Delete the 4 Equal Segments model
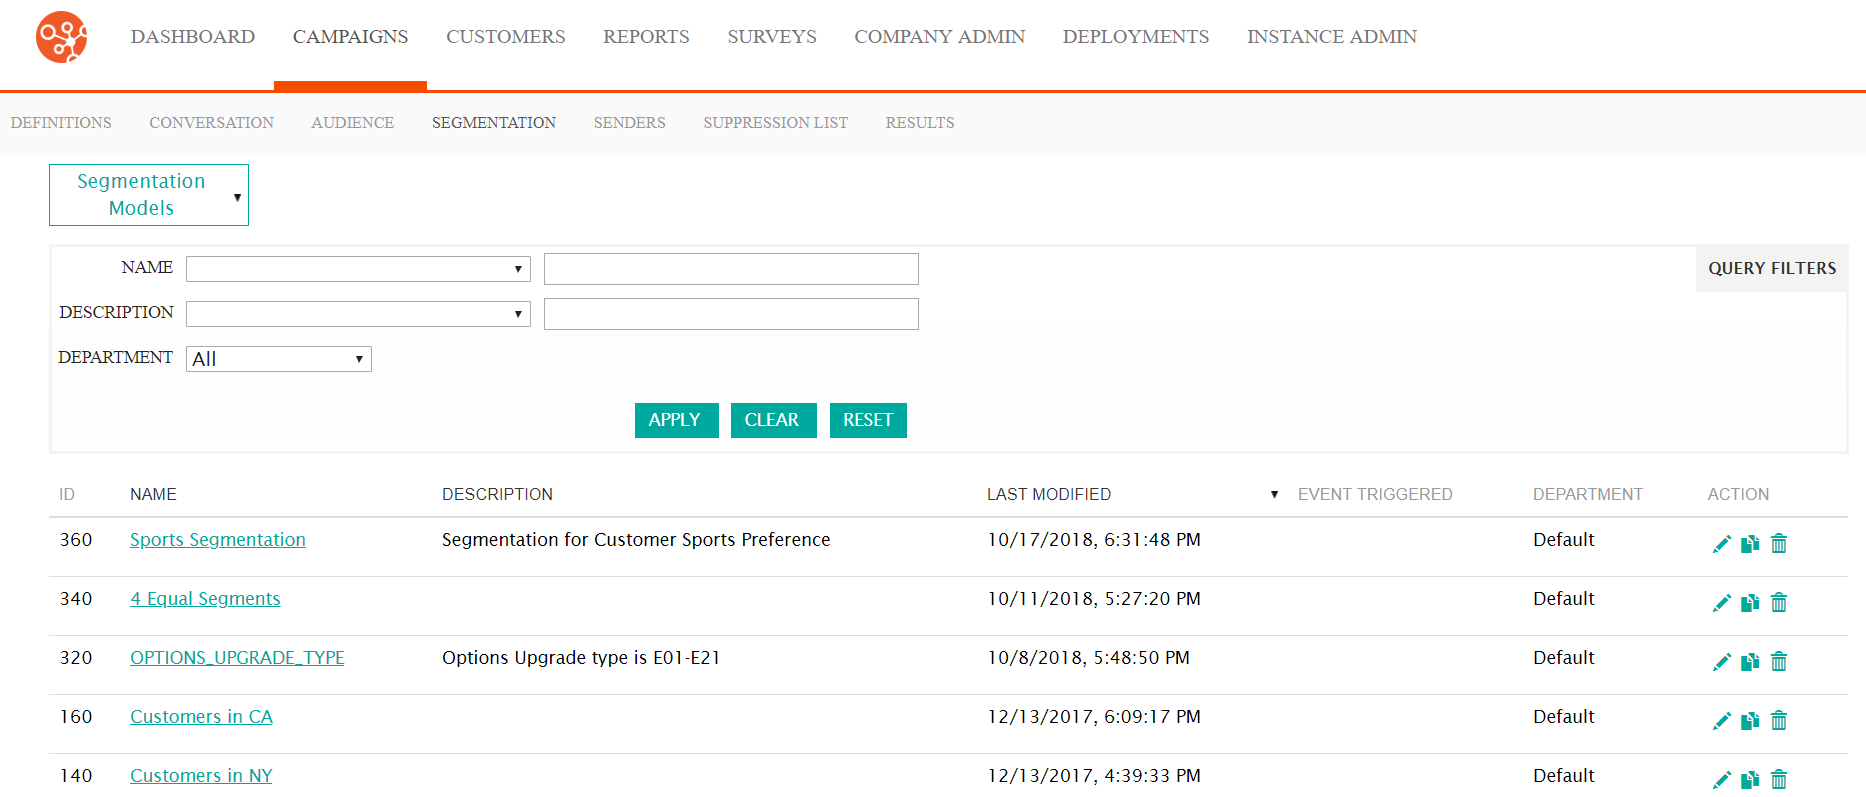Image resolution: width=1866 pixels, height=797 pixels. (1779, 603)
